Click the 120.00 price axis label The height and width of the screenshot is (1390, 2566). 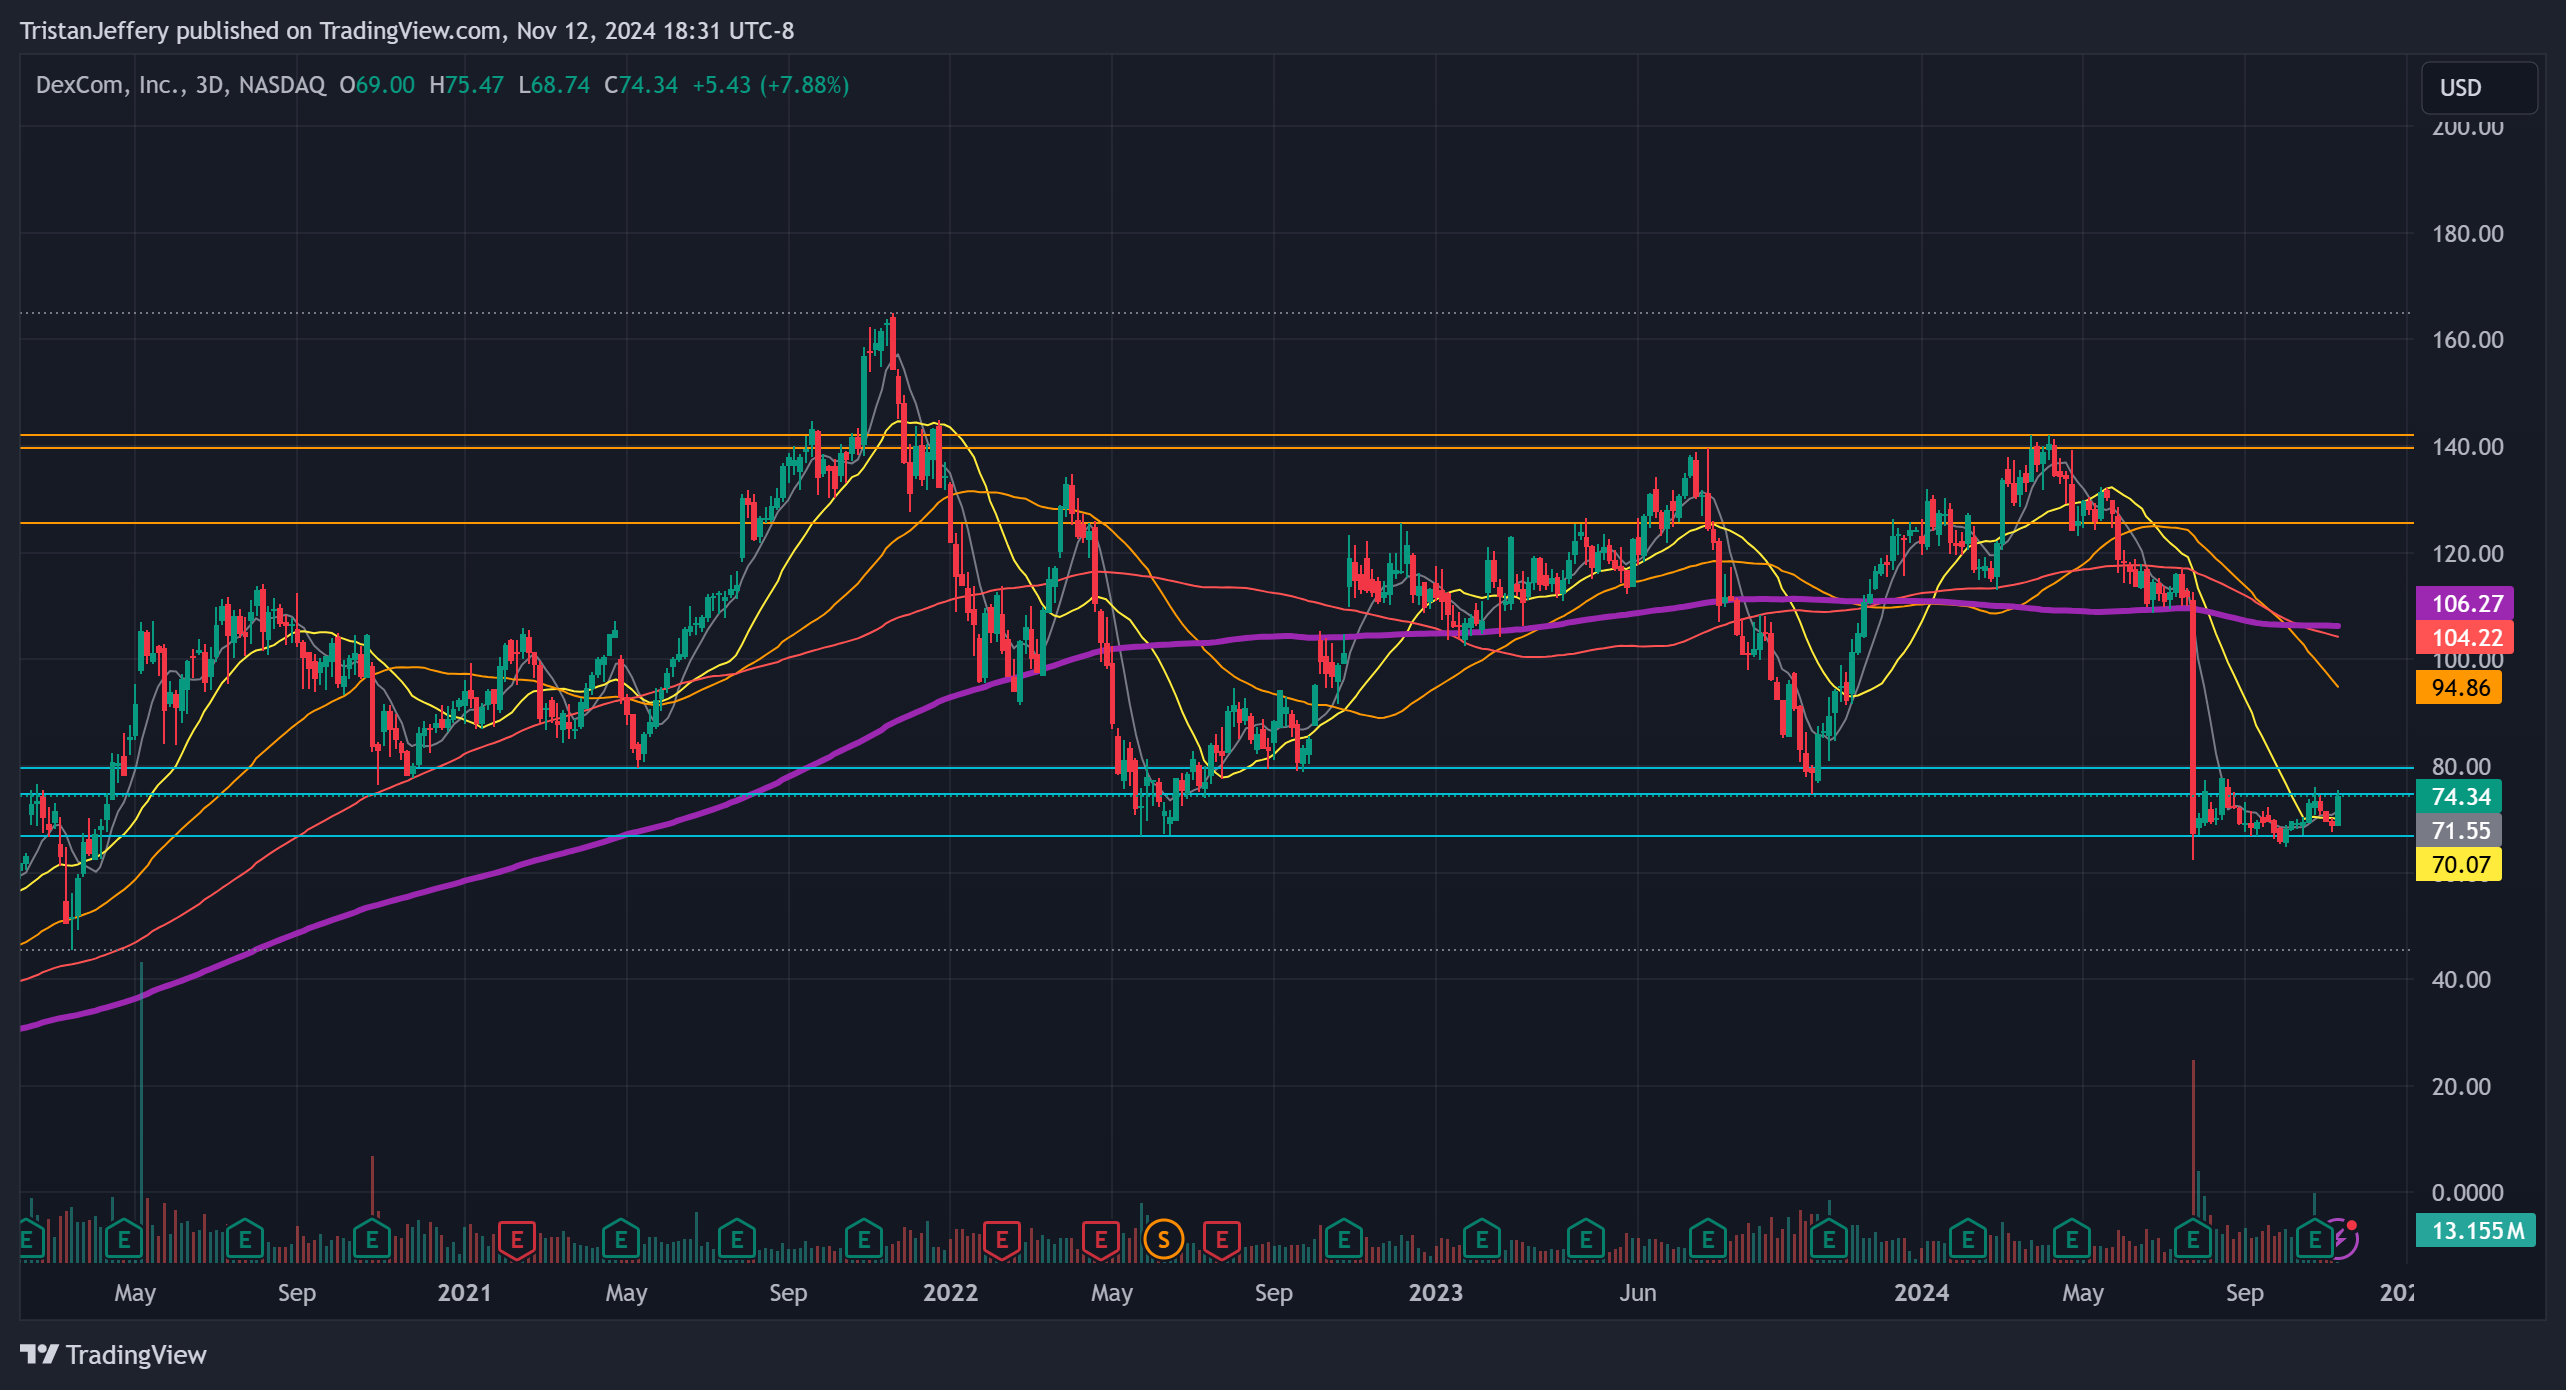[x=2468, y=554]
